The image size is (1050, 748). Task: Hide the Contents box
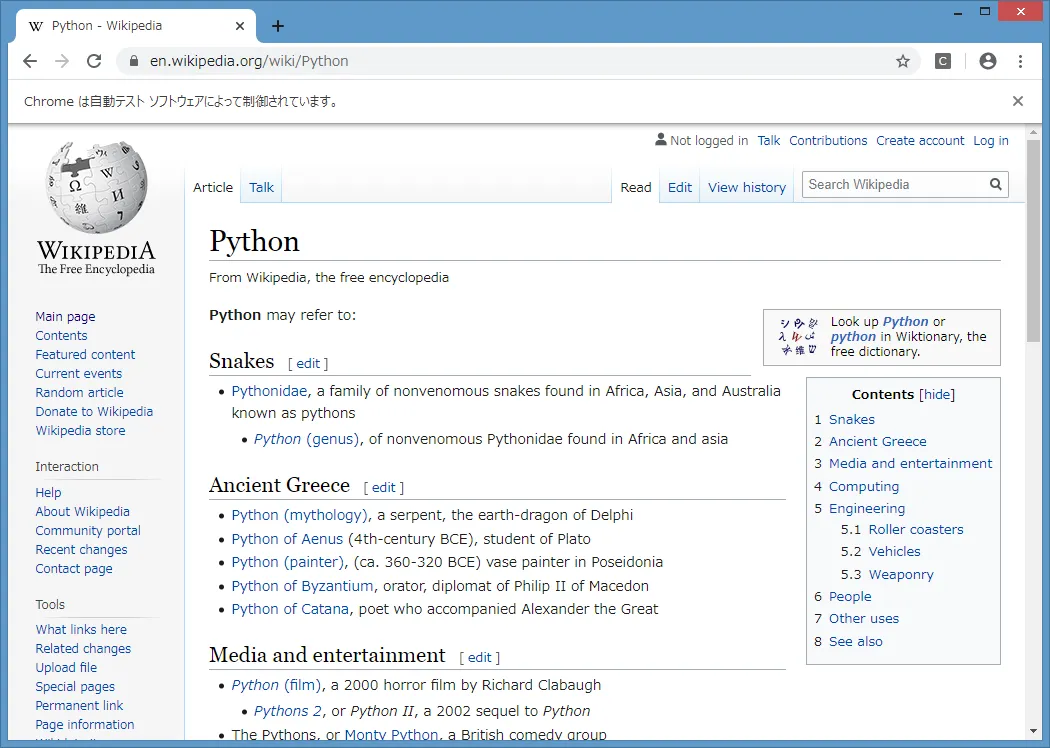tap(936, 394)
